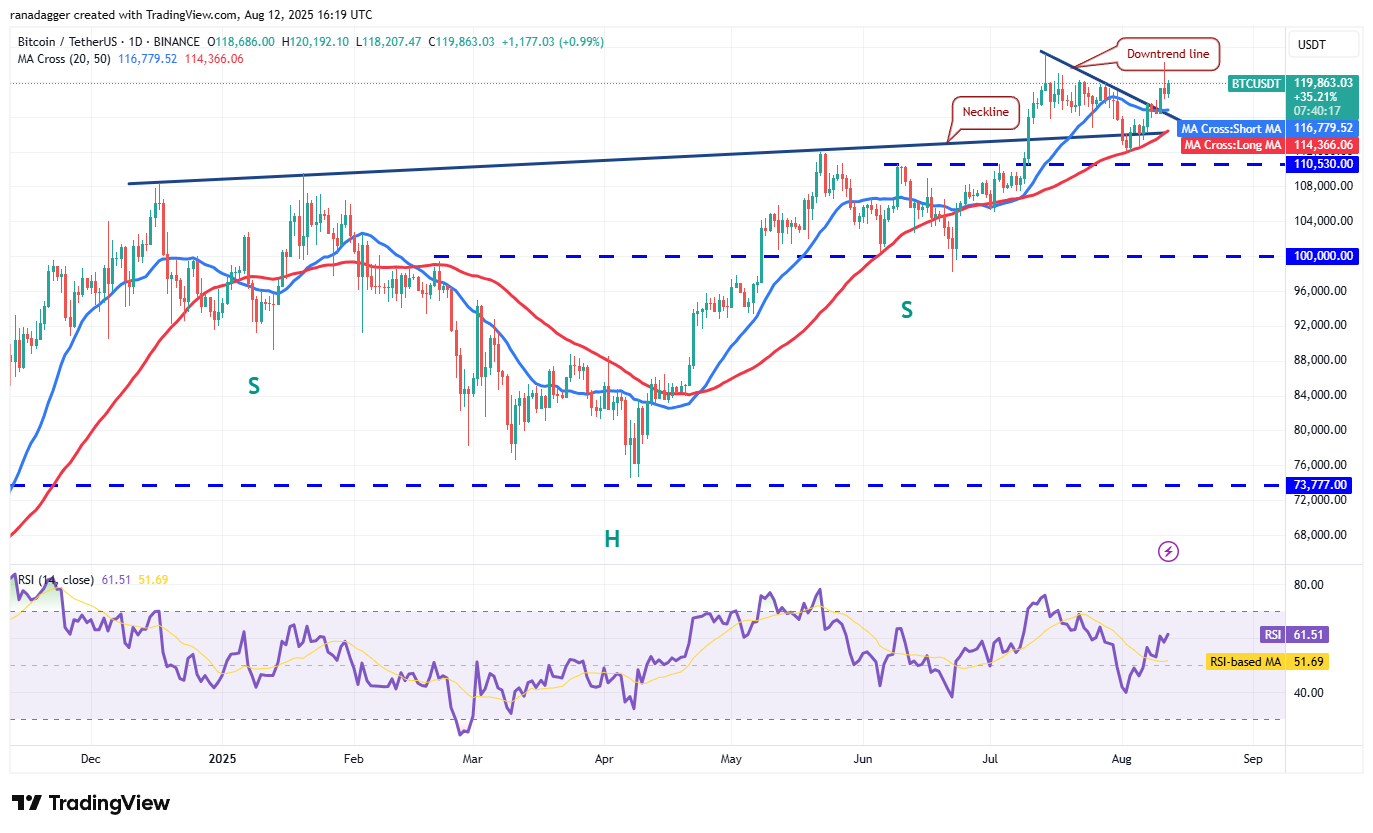
Task: Click the purple lightning bolt icon
Action: point(1168,551)
